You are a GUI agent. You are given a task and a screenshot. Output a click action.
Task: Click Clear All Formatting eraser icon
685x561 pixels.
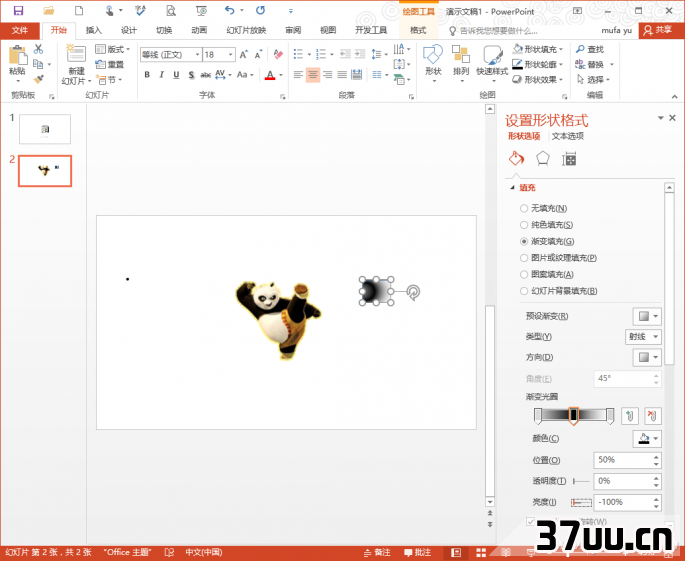click(x=278, y=54)
